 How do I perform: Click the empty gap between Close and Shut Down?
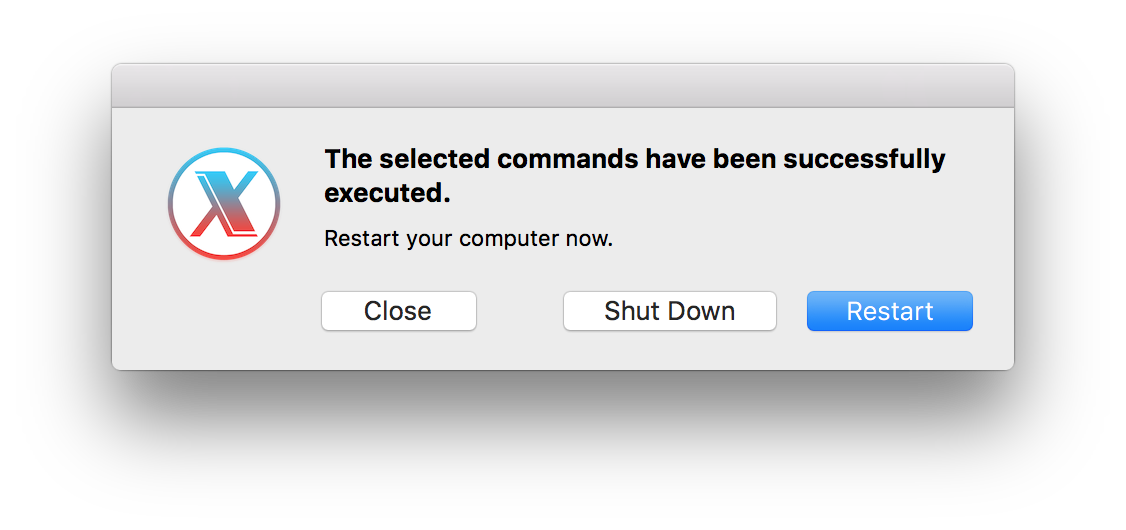(x=520, y=311)
